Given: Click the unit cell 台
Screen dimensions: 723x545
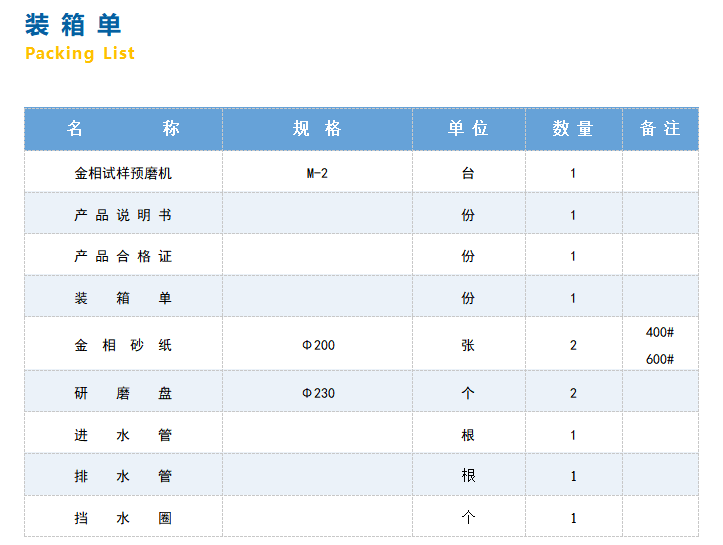Looking at the screenshot, I should click(468, 173).
